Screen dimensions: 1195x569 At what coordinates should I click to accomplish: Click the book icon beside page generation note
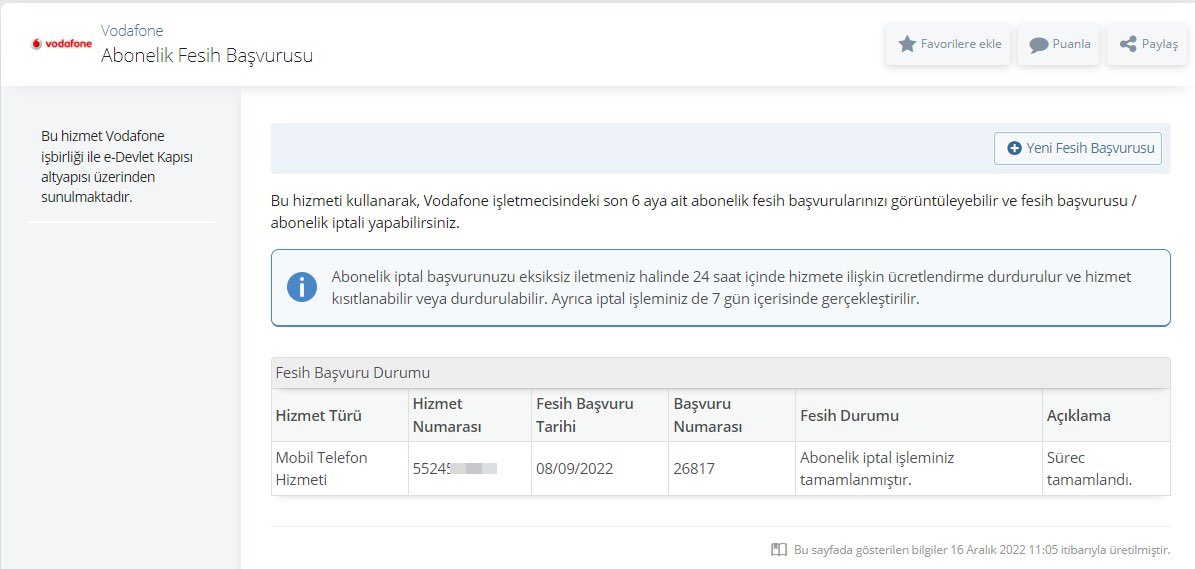point(778,549)
